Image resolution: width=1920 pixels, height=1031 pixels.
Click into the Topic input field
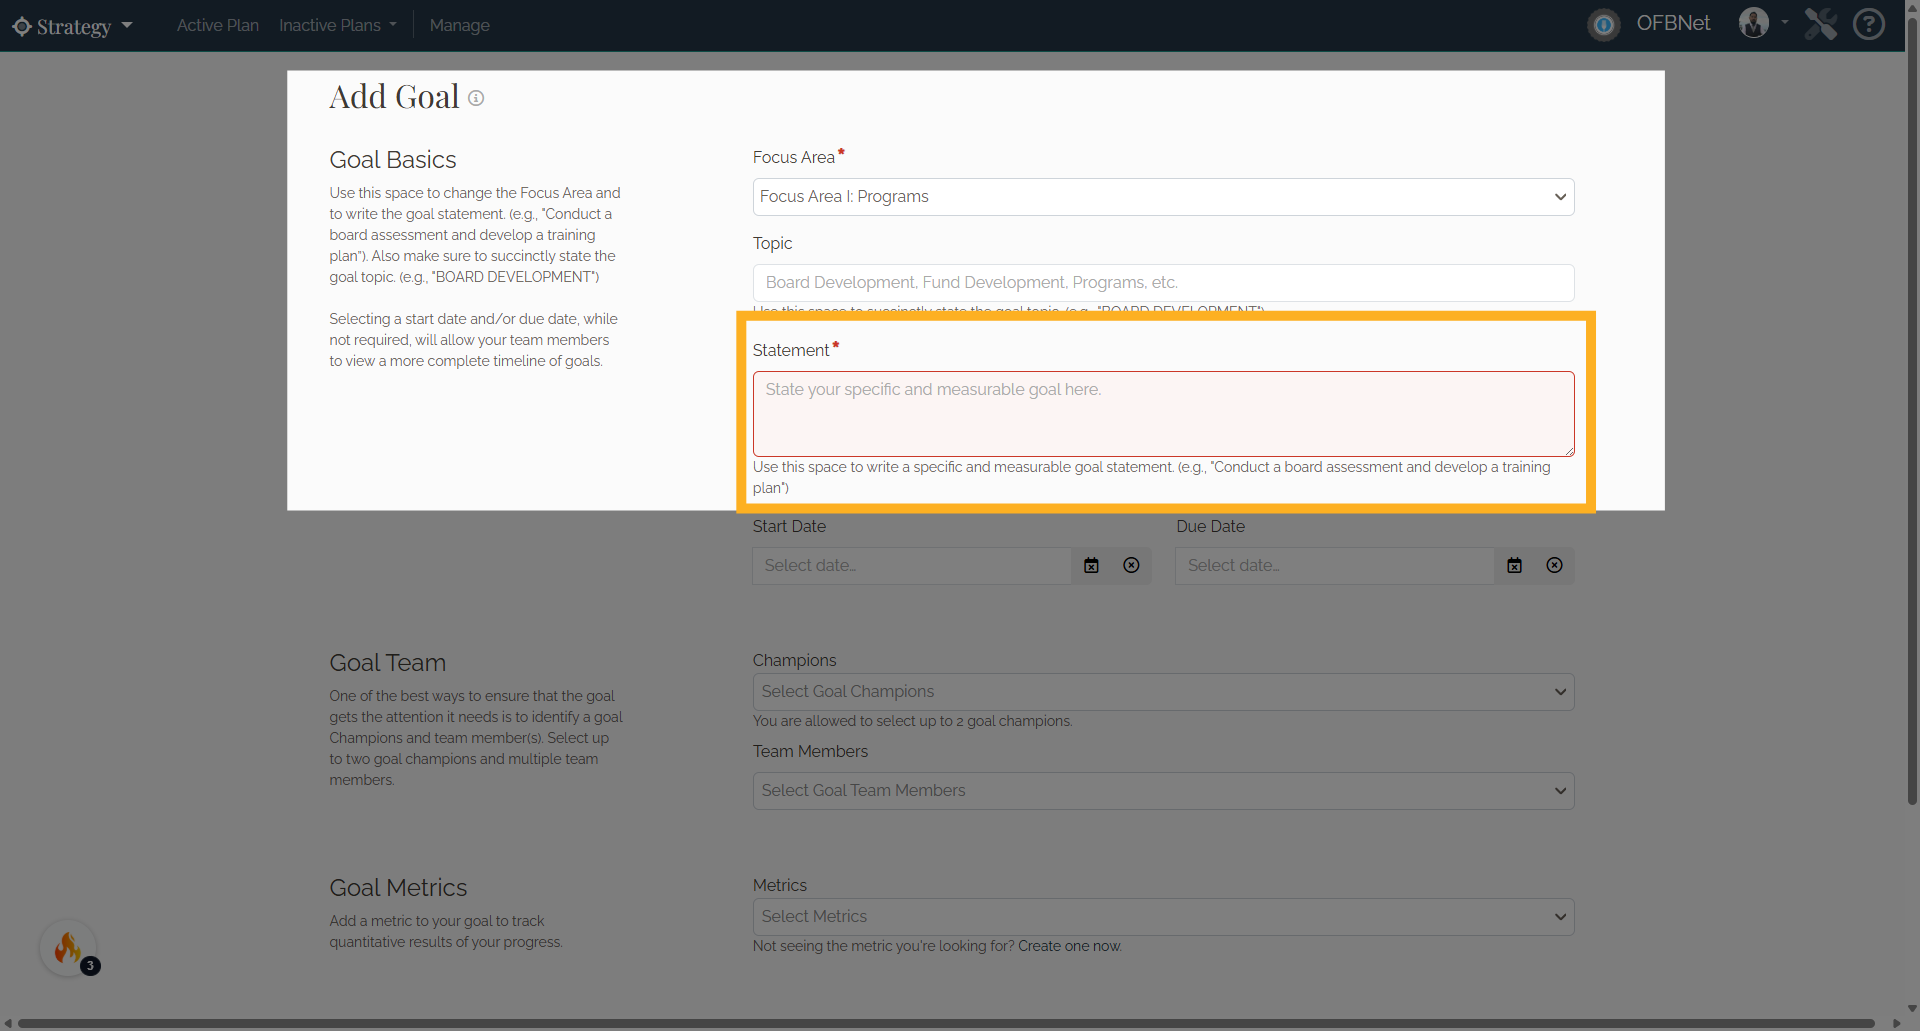[1163, 283]
